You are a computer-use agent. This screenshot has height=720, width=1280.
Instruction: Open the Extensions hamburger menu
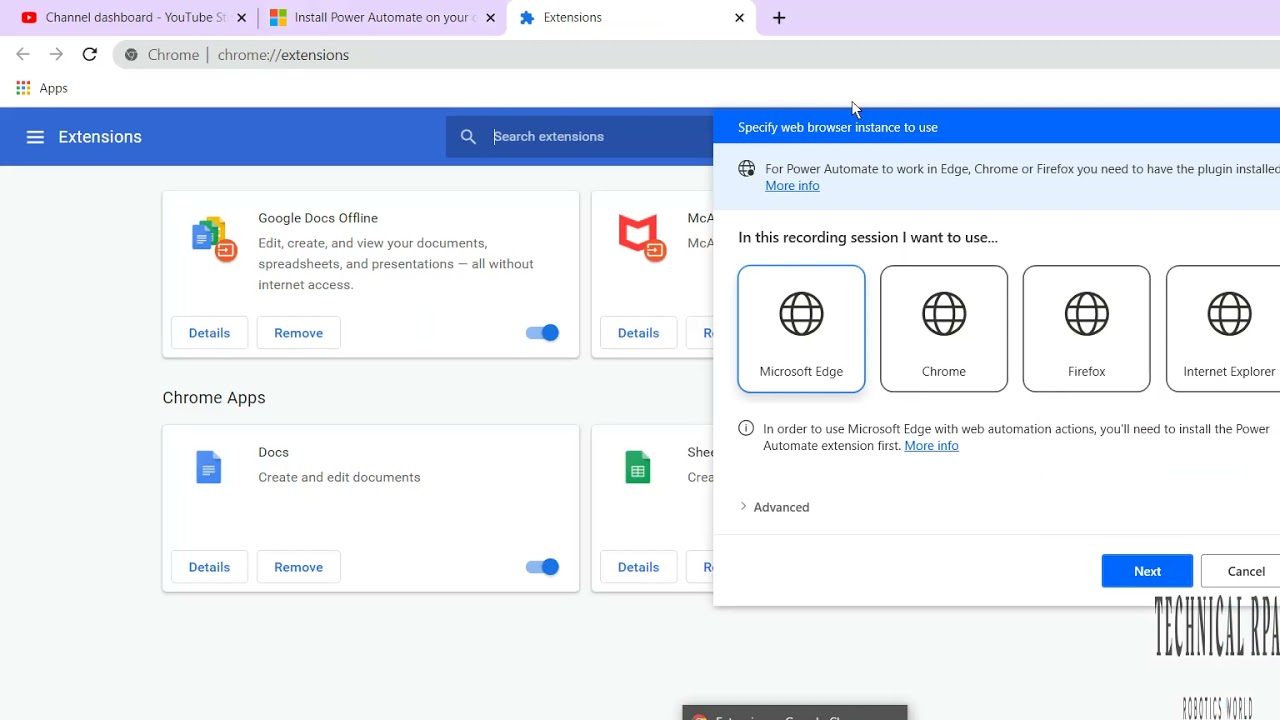35,137
